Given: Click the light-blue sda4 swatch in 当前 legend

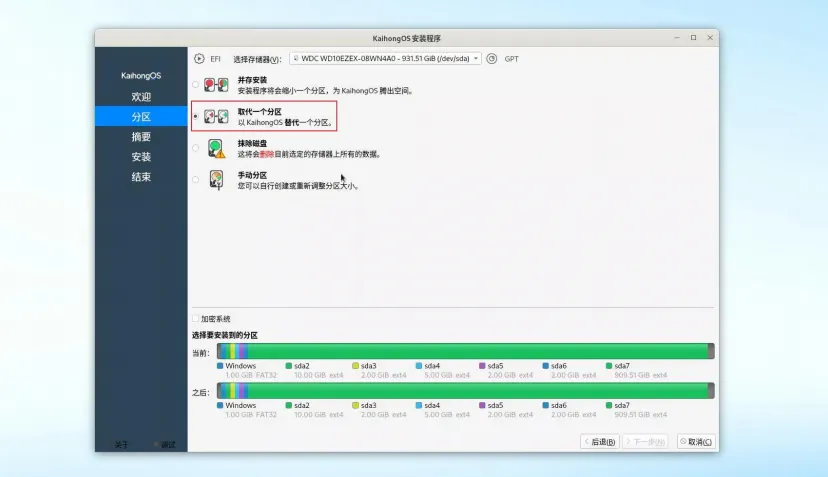Looking at the screenshot, I should coord(419,366).
